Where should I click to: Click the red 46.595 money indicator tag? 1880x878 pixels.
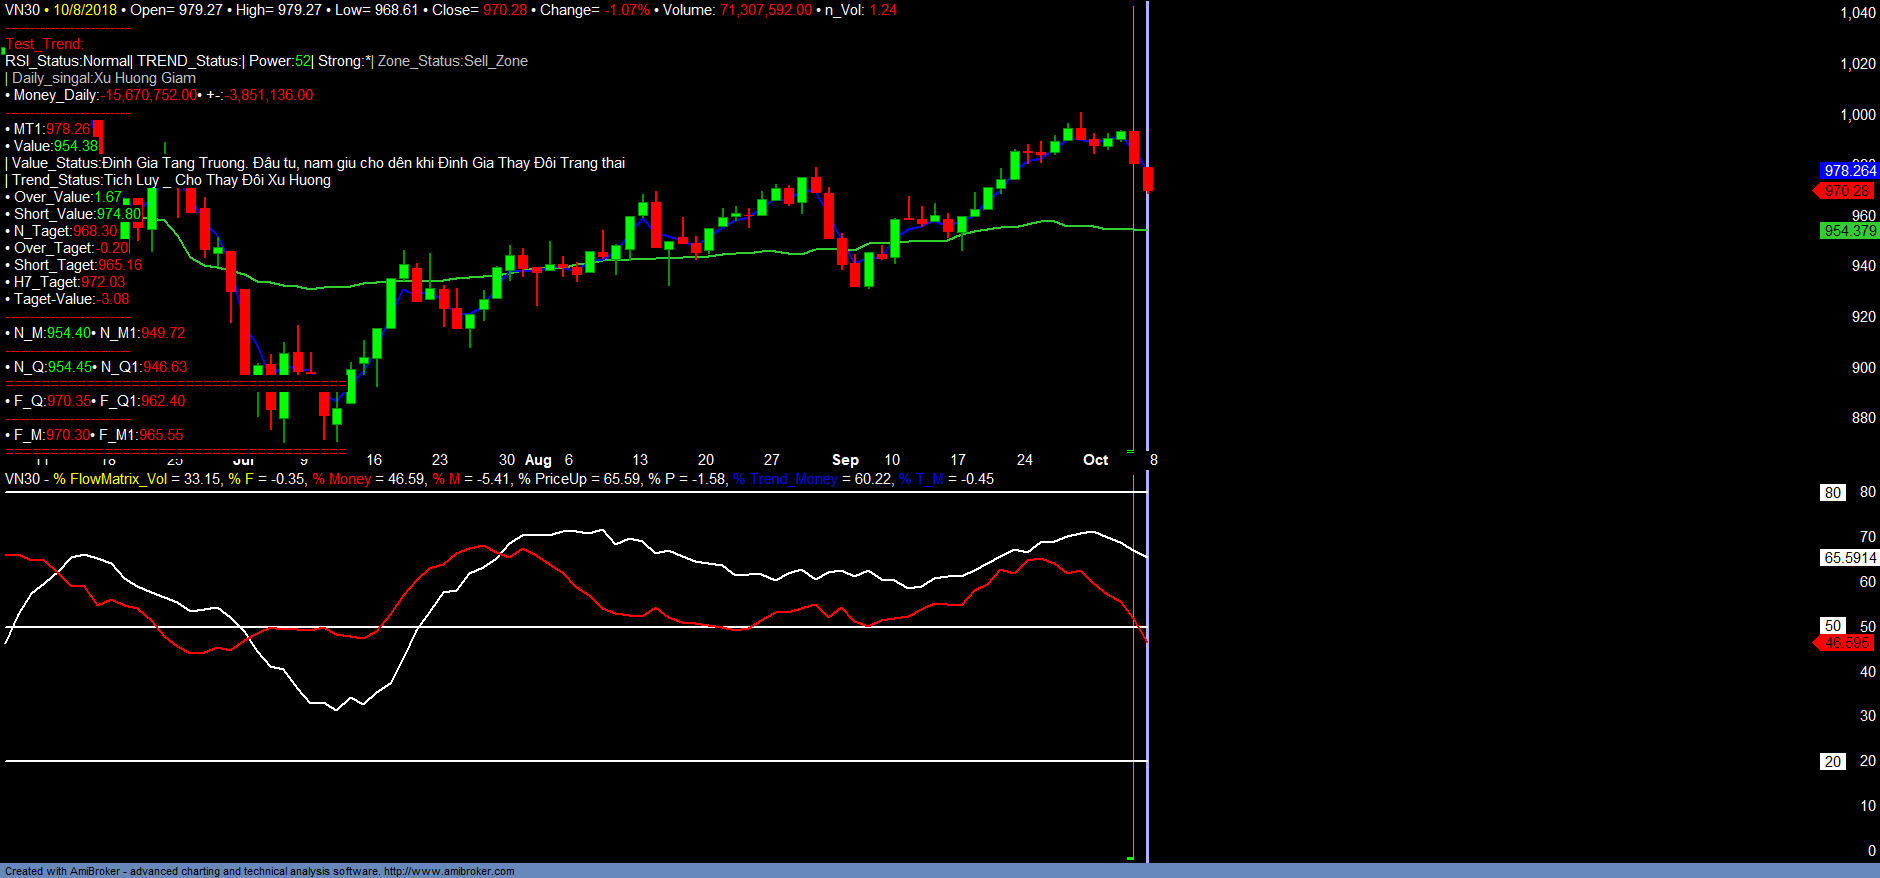click(1846, 643)
